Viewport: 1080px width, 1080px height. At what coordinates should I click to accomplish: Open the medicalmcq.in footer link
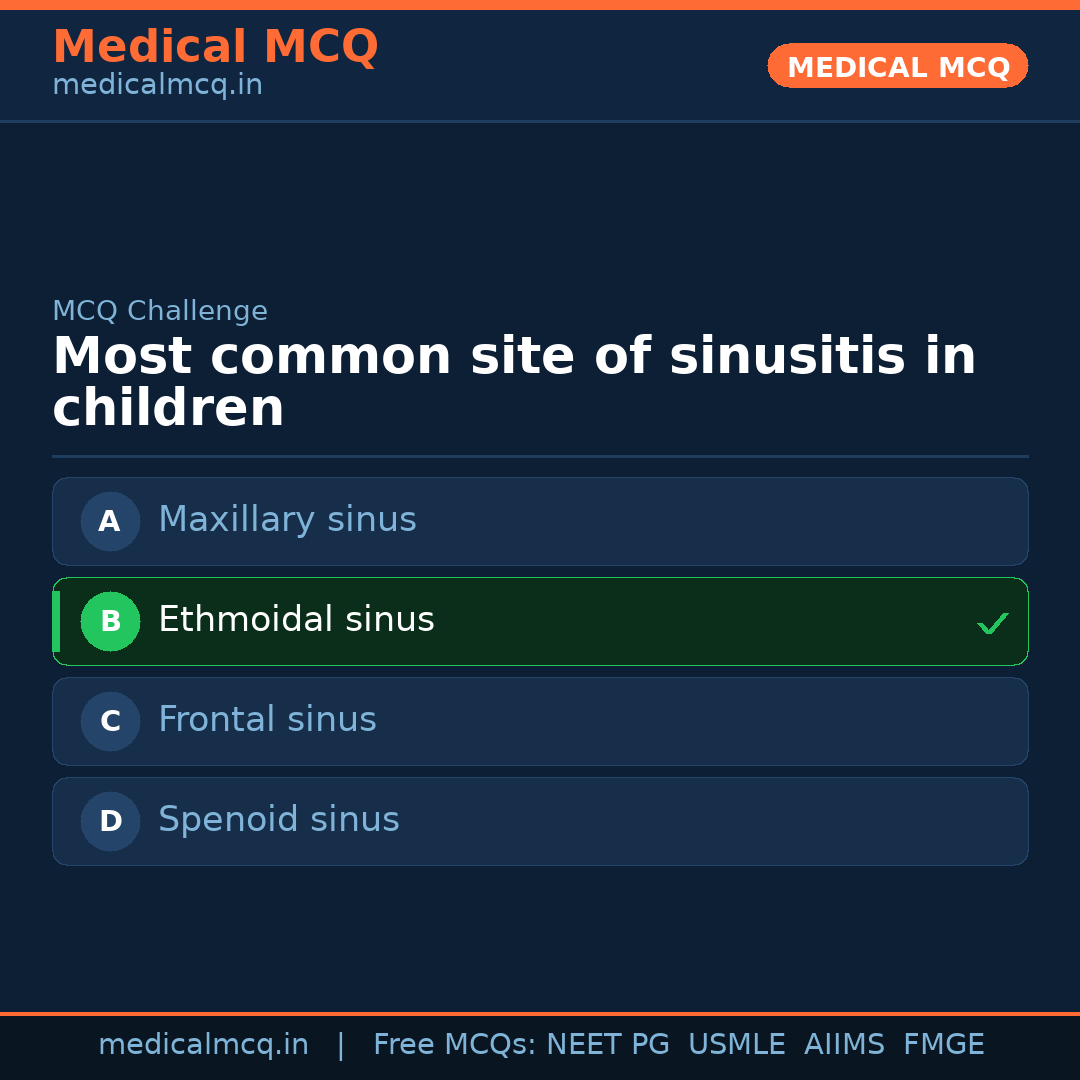[x=203, y=1045]
